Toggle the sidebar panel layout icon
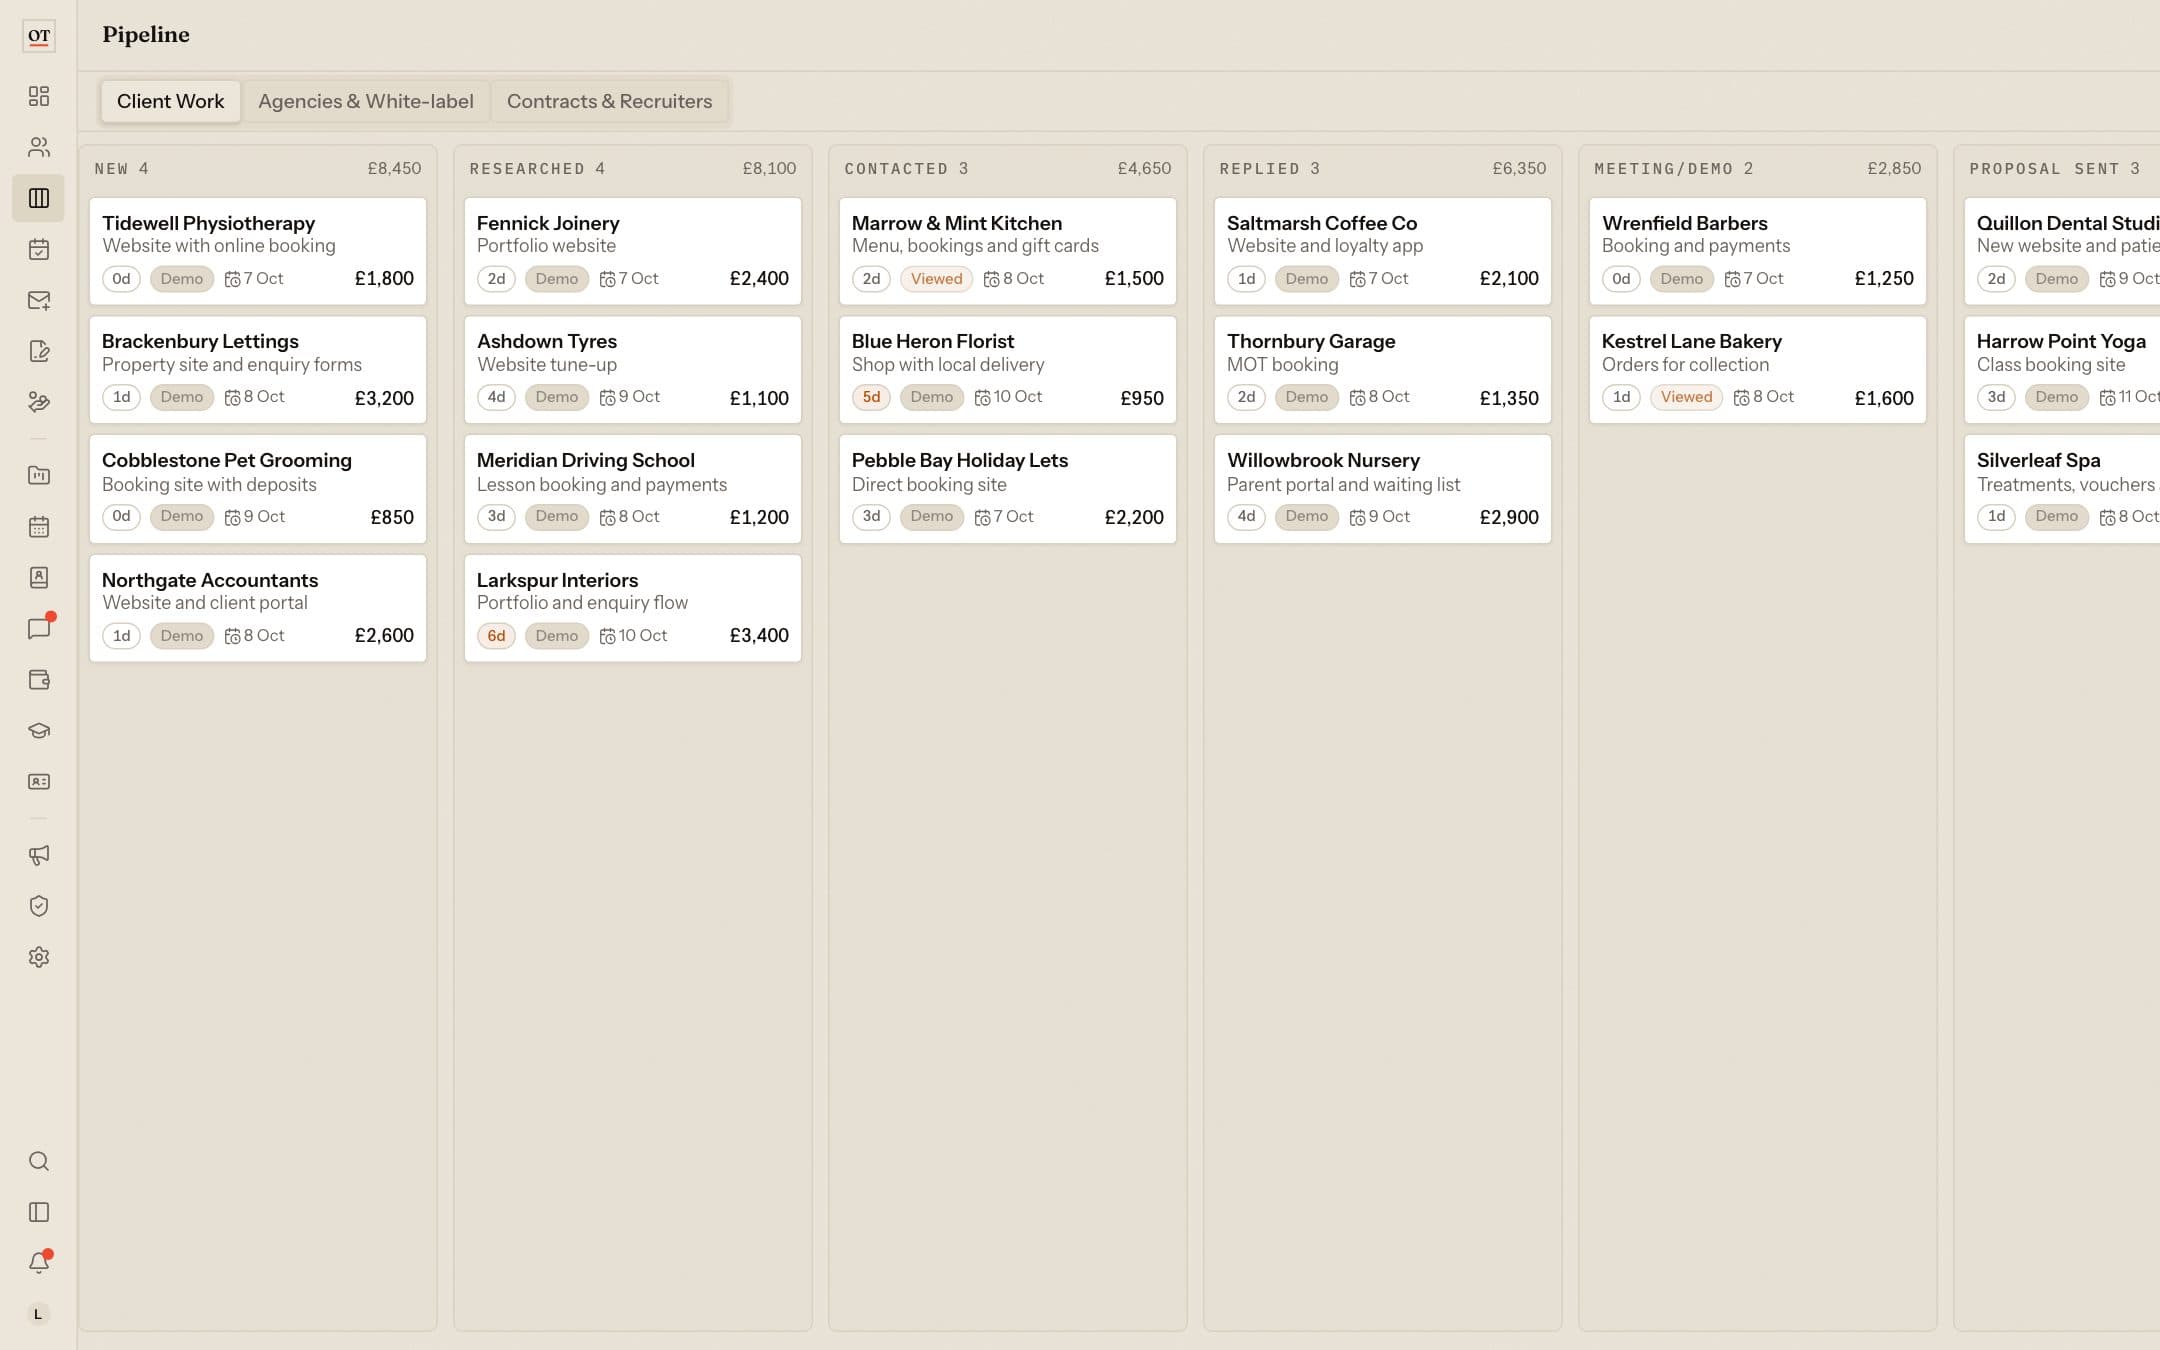This screenshot has height=1350, width=2160. [x=39, y=1212]
